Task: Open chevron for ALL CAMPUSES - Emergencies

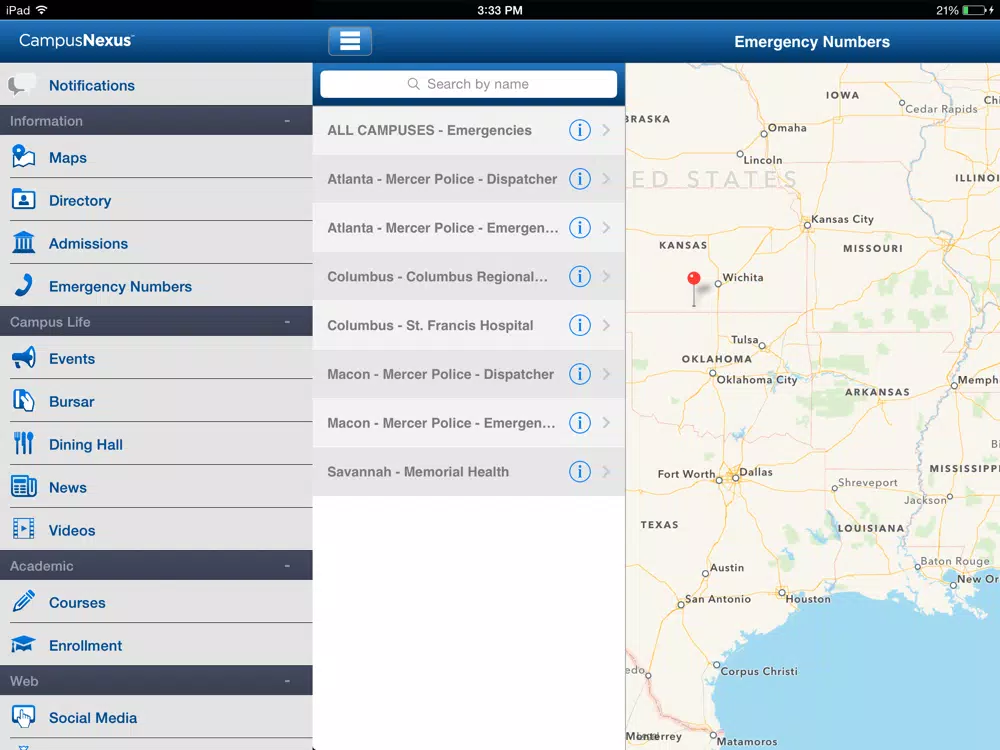Action: point(606,130)
